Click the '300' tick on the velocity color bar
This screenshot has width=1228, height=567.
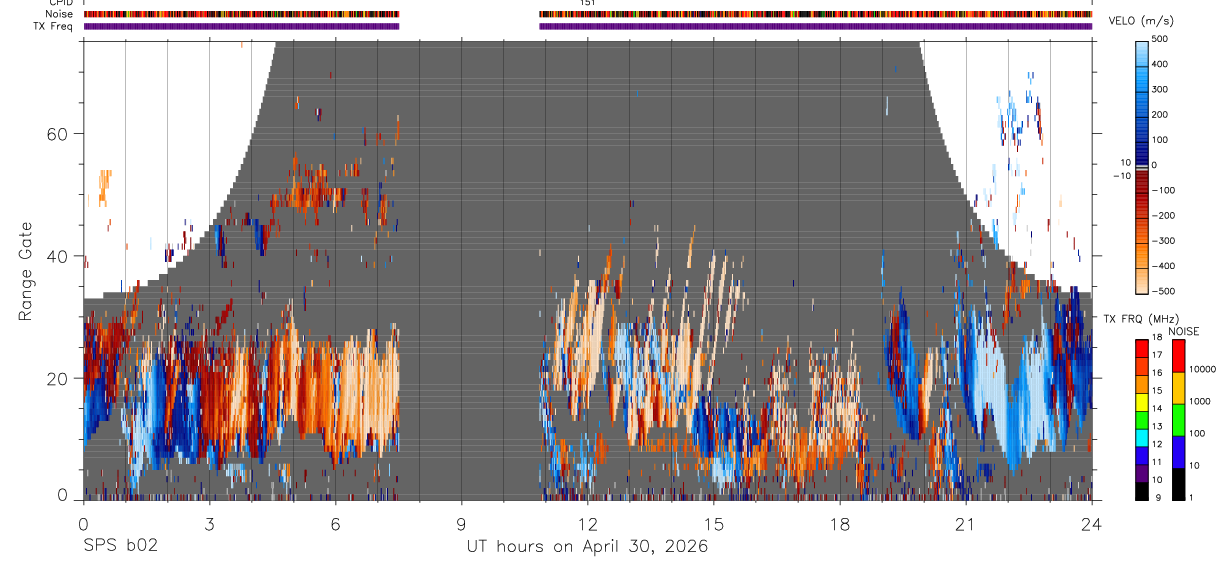pos(1162,89)
